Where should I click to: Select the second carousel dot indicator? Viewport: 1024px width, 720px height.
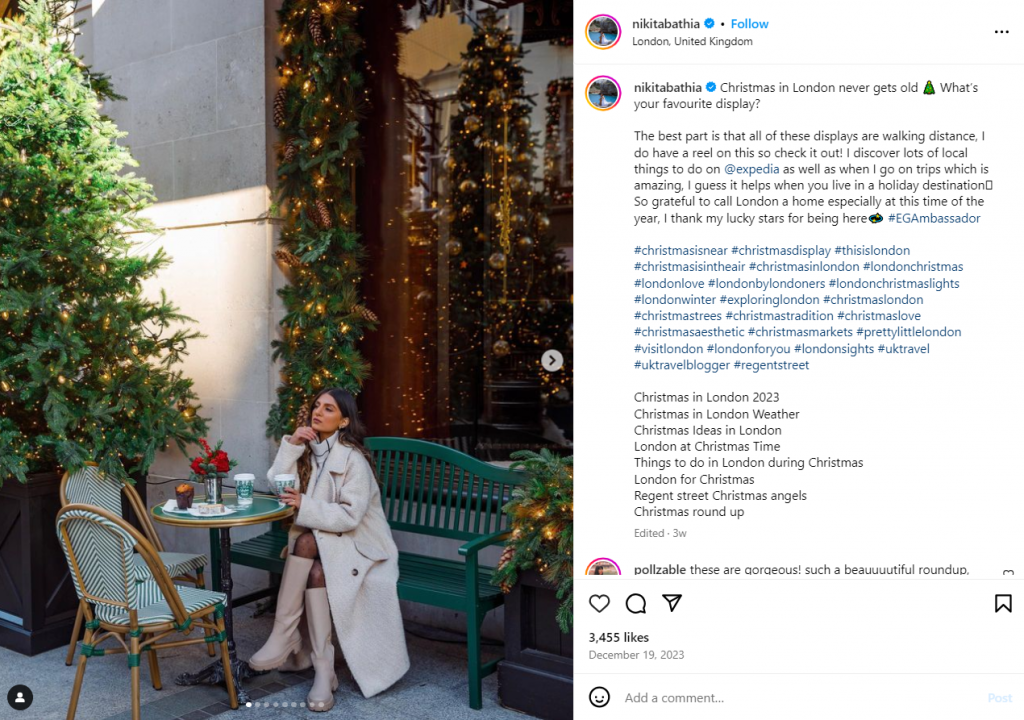pos(257,704)
